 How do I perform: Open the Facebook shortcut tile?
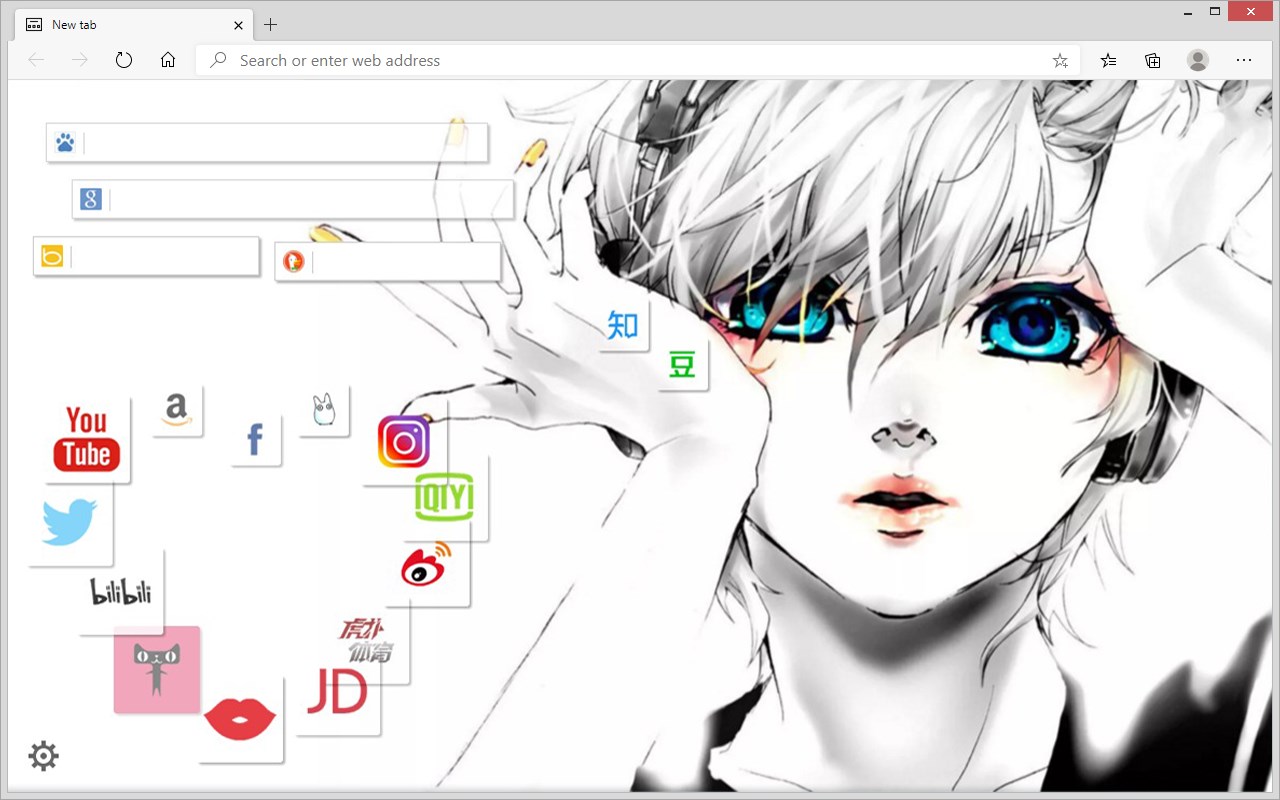(x=255, y=439)
